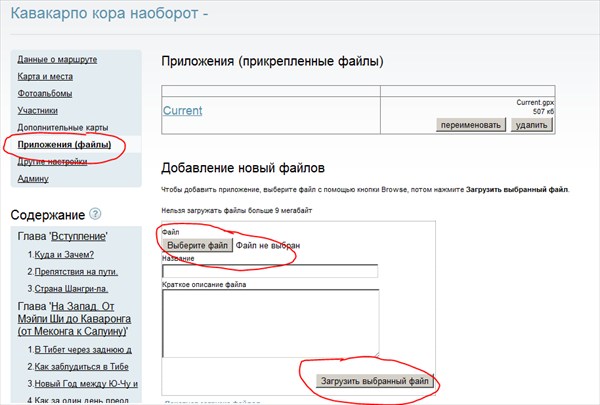Image resolution: width=600 pixels, height=405 pixels.
Task: Select Приложения (файлы) menu item
Action: [64, 145]
